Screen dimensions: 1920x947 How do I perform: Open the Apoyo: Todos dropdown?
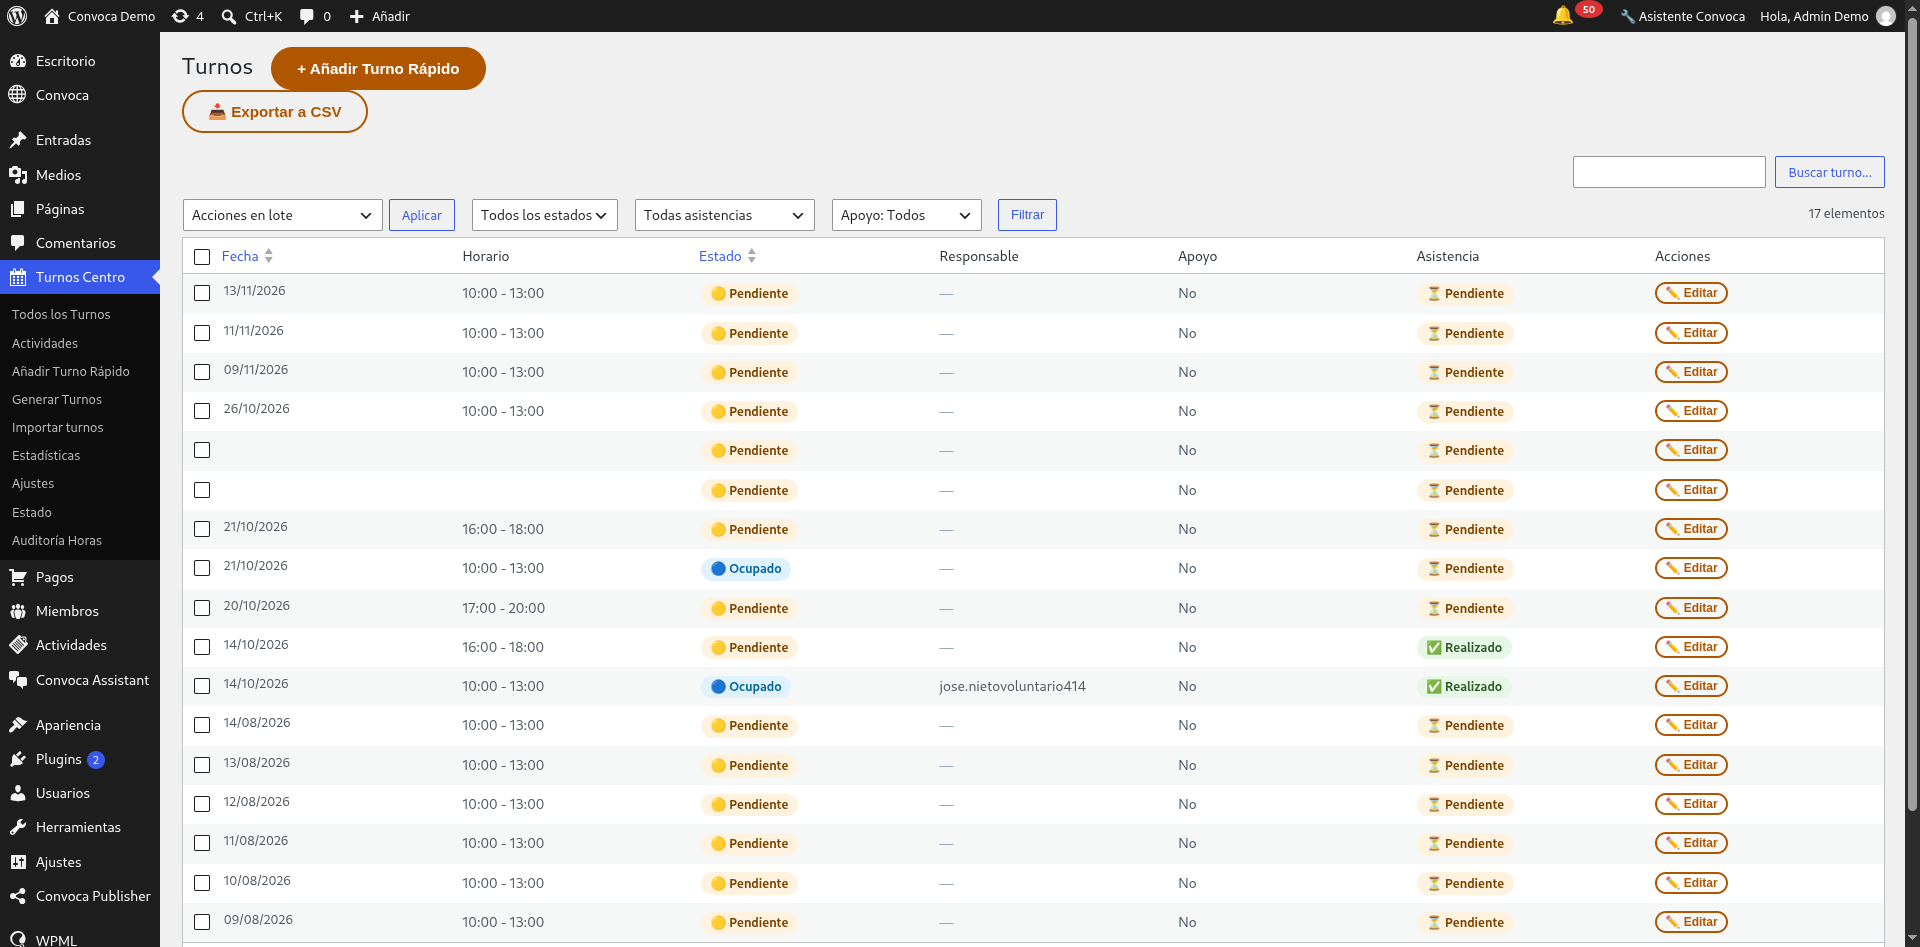tap(907, 215)
